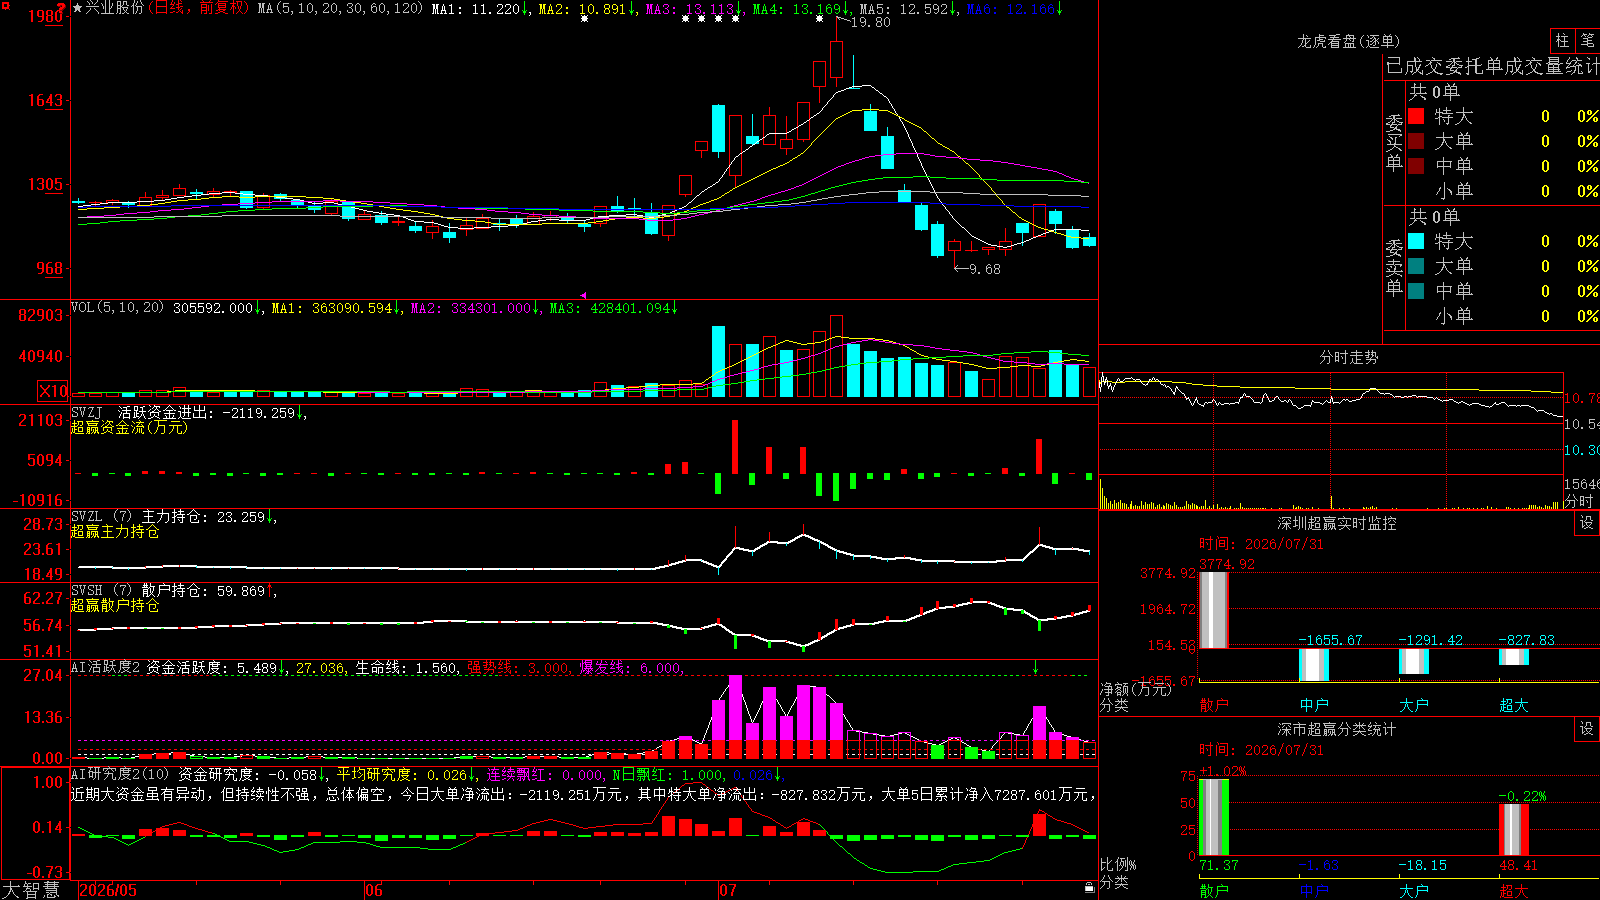The height and width of the screenshot is (900, 1600).
Task: Click the 小单 row under 委卖单
Action: 1503,316
